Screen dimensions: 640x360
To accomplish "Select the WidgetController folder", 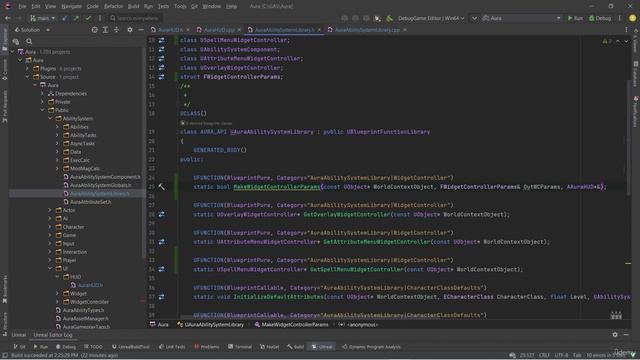I will [86, 302].
